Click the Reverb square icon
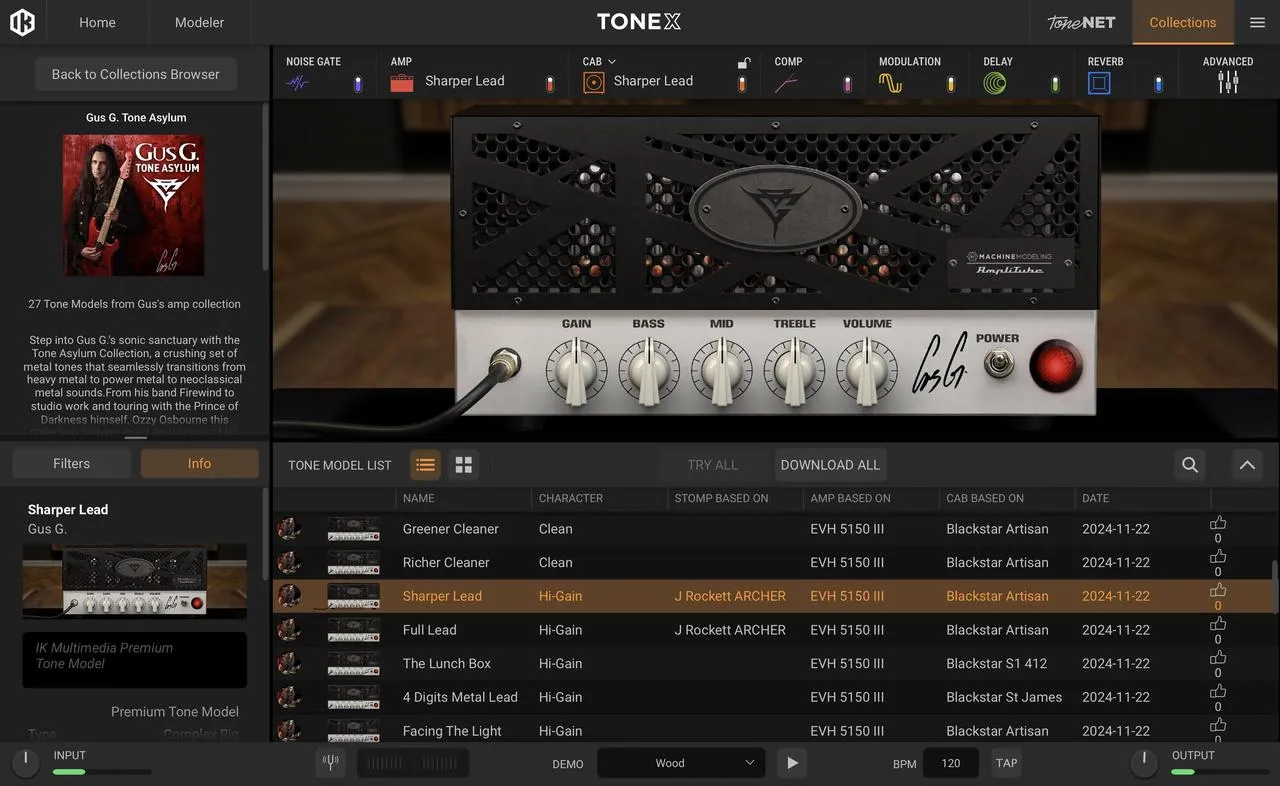 (x=1099, y=83)
